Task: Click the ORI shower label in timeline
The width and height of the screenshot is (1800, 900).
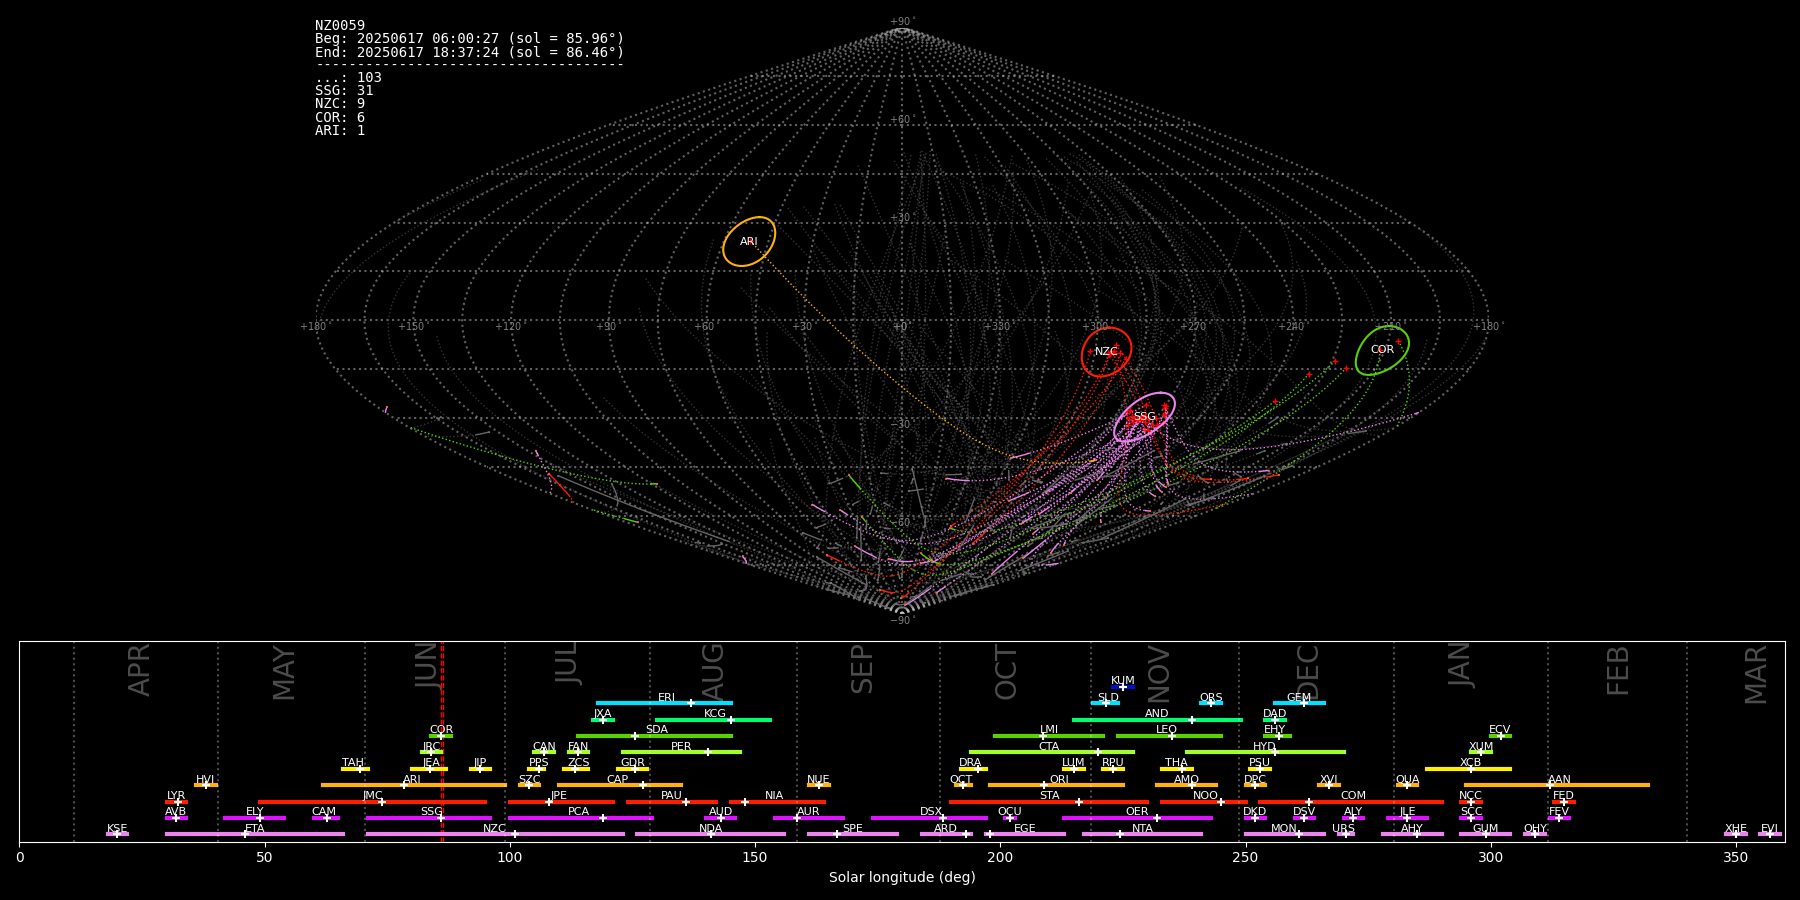Action: (x=1059, y=780)
